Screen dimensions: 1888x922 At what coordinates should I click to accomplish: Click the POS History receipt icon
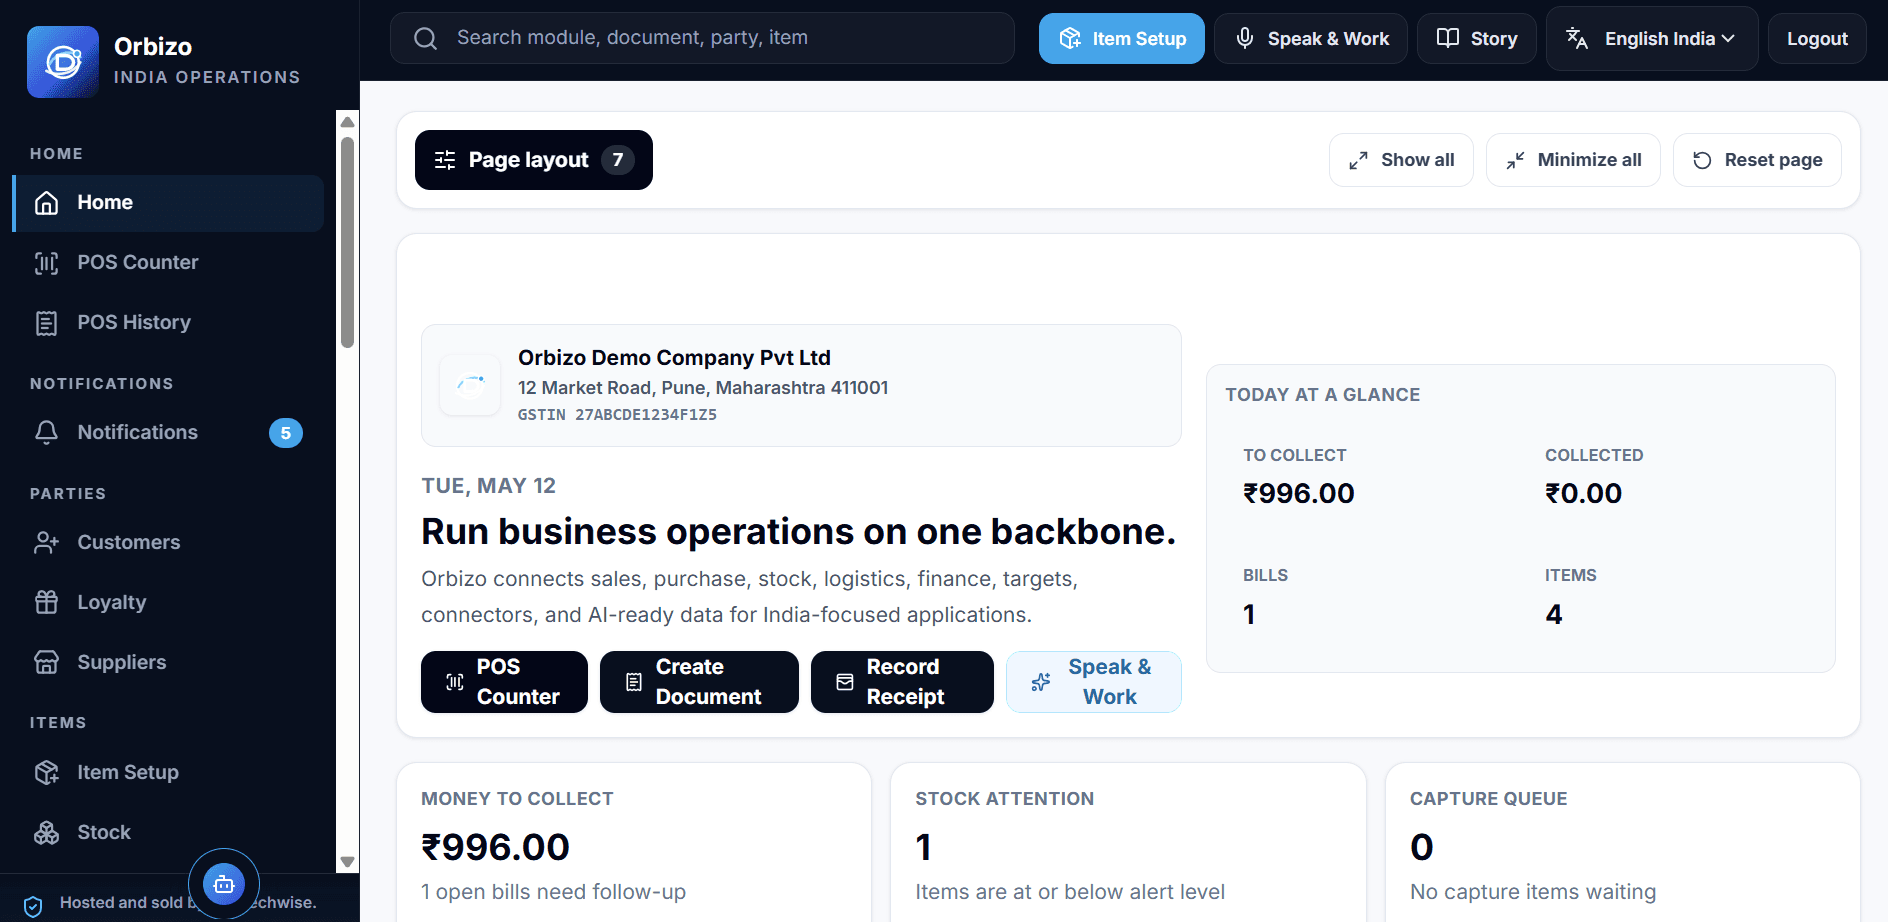click(x=47, y=323)
